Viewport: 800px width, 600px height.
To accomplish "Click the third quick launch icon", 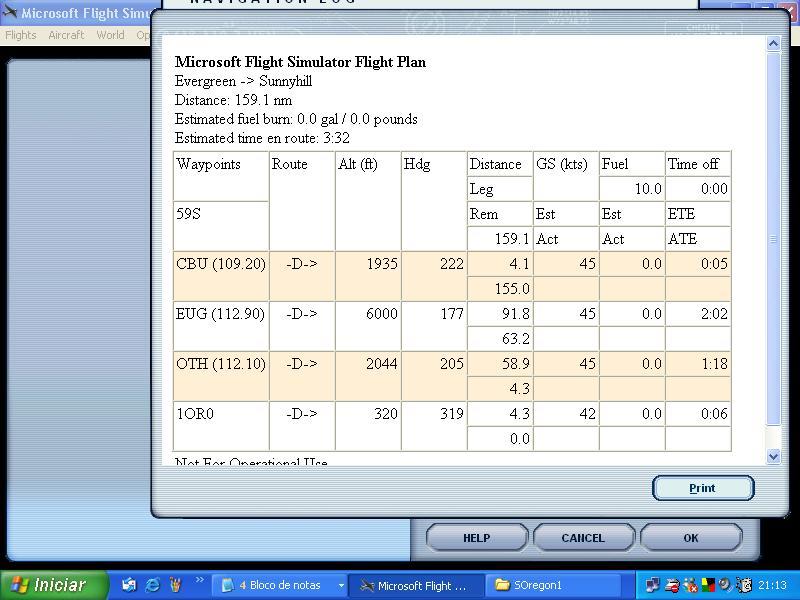I will (x=174, y=585).
